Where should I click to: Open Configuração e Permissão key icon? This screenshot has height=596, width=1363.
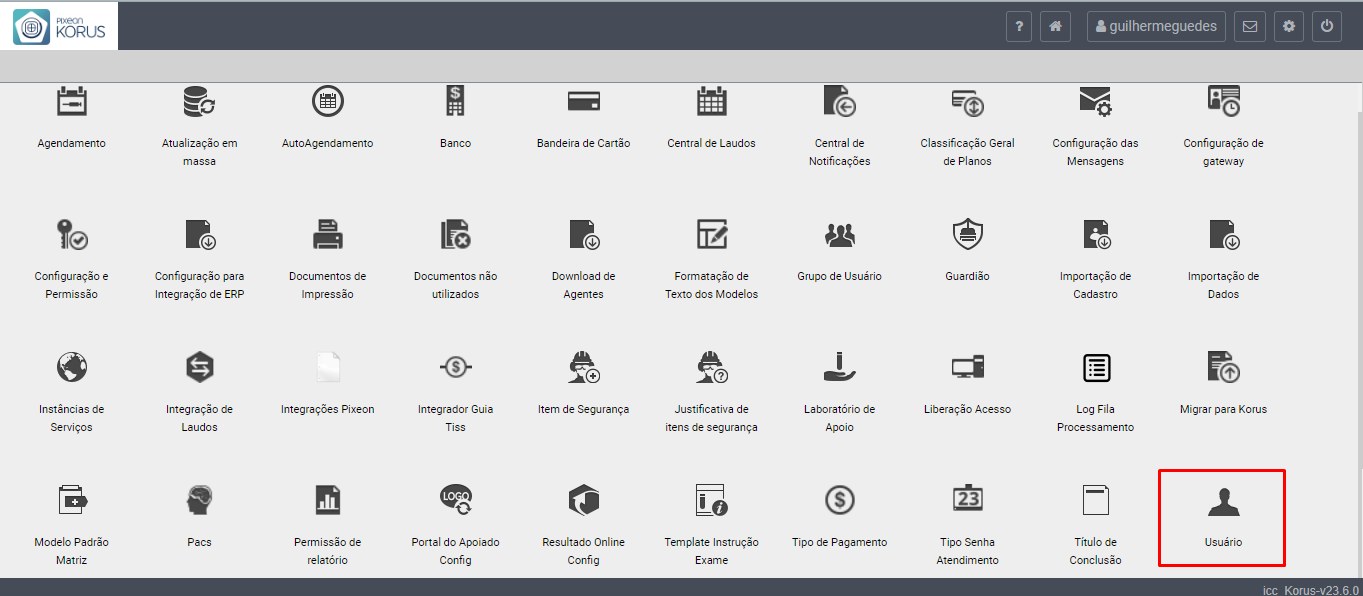click(x=72, y=234)
